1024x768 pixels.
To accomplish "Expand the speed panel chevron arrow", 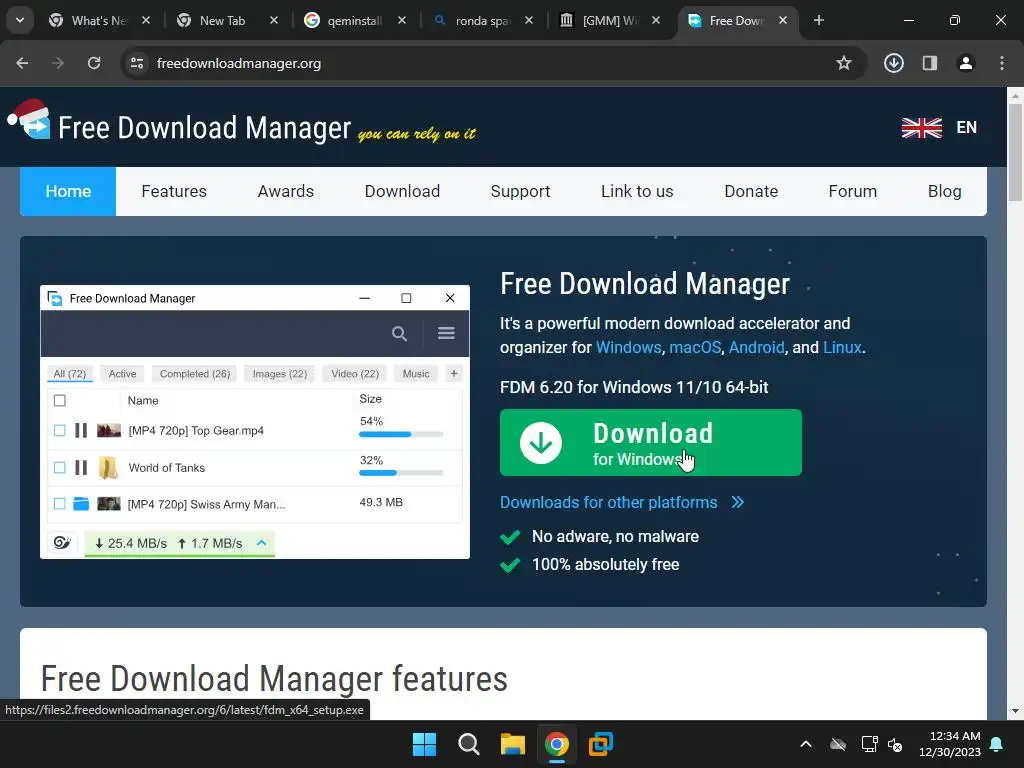I will 262,543.
